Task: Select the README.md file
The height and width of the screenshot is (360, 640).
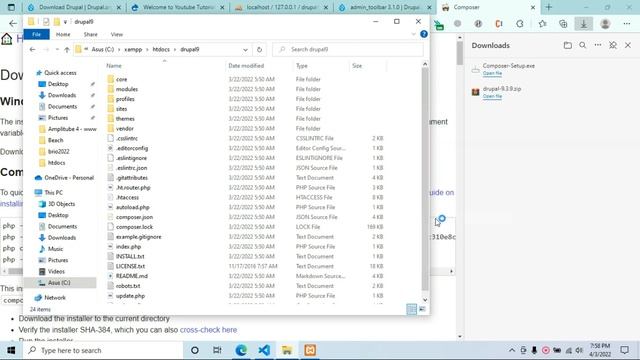Action: (131, 276)
